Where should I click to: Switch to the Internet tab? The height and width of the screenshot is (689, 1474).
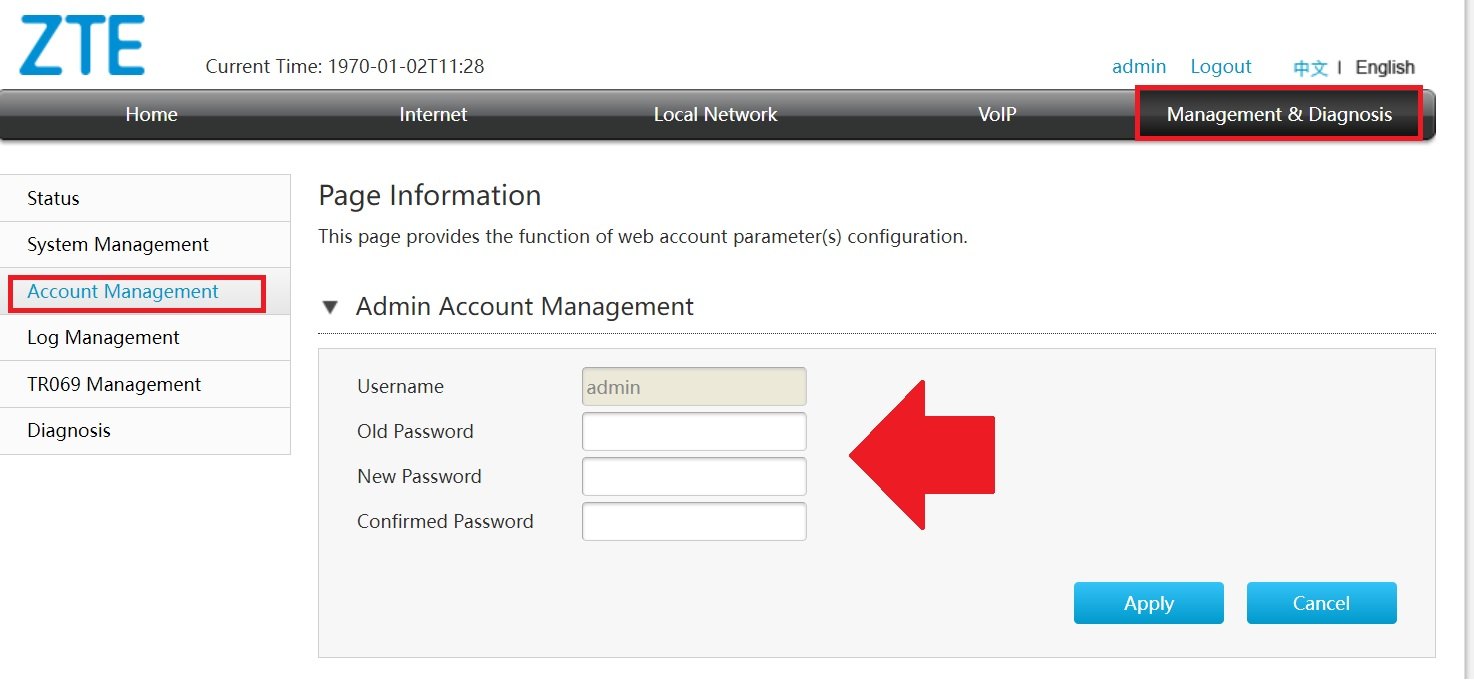pos(433,115)
